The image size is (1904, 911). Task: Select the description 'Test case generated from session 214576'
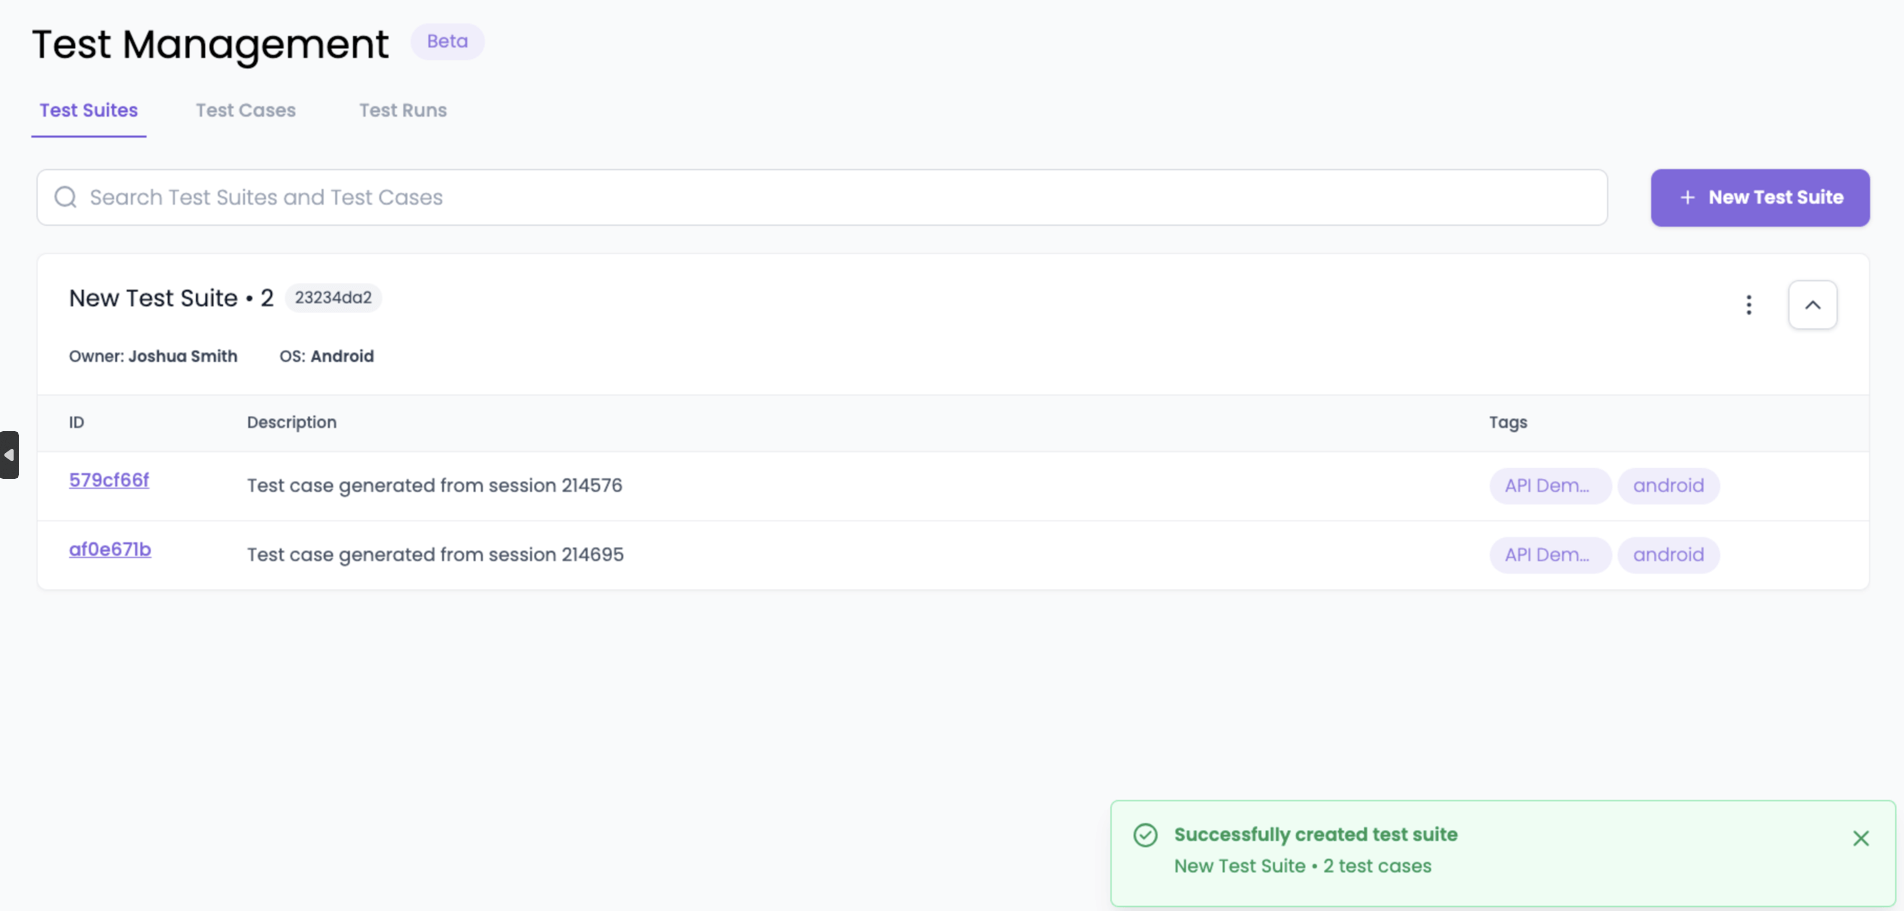click(435, 485)
